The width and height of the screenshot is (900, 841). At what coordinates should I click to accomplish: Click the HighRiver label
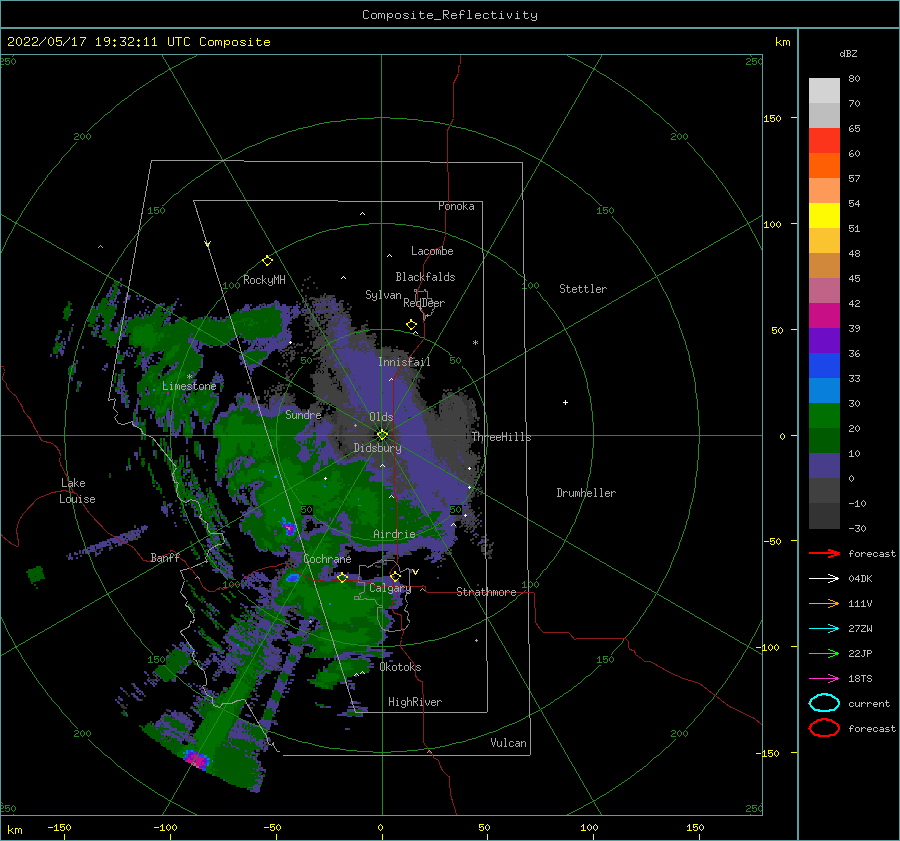coord(415,702)
